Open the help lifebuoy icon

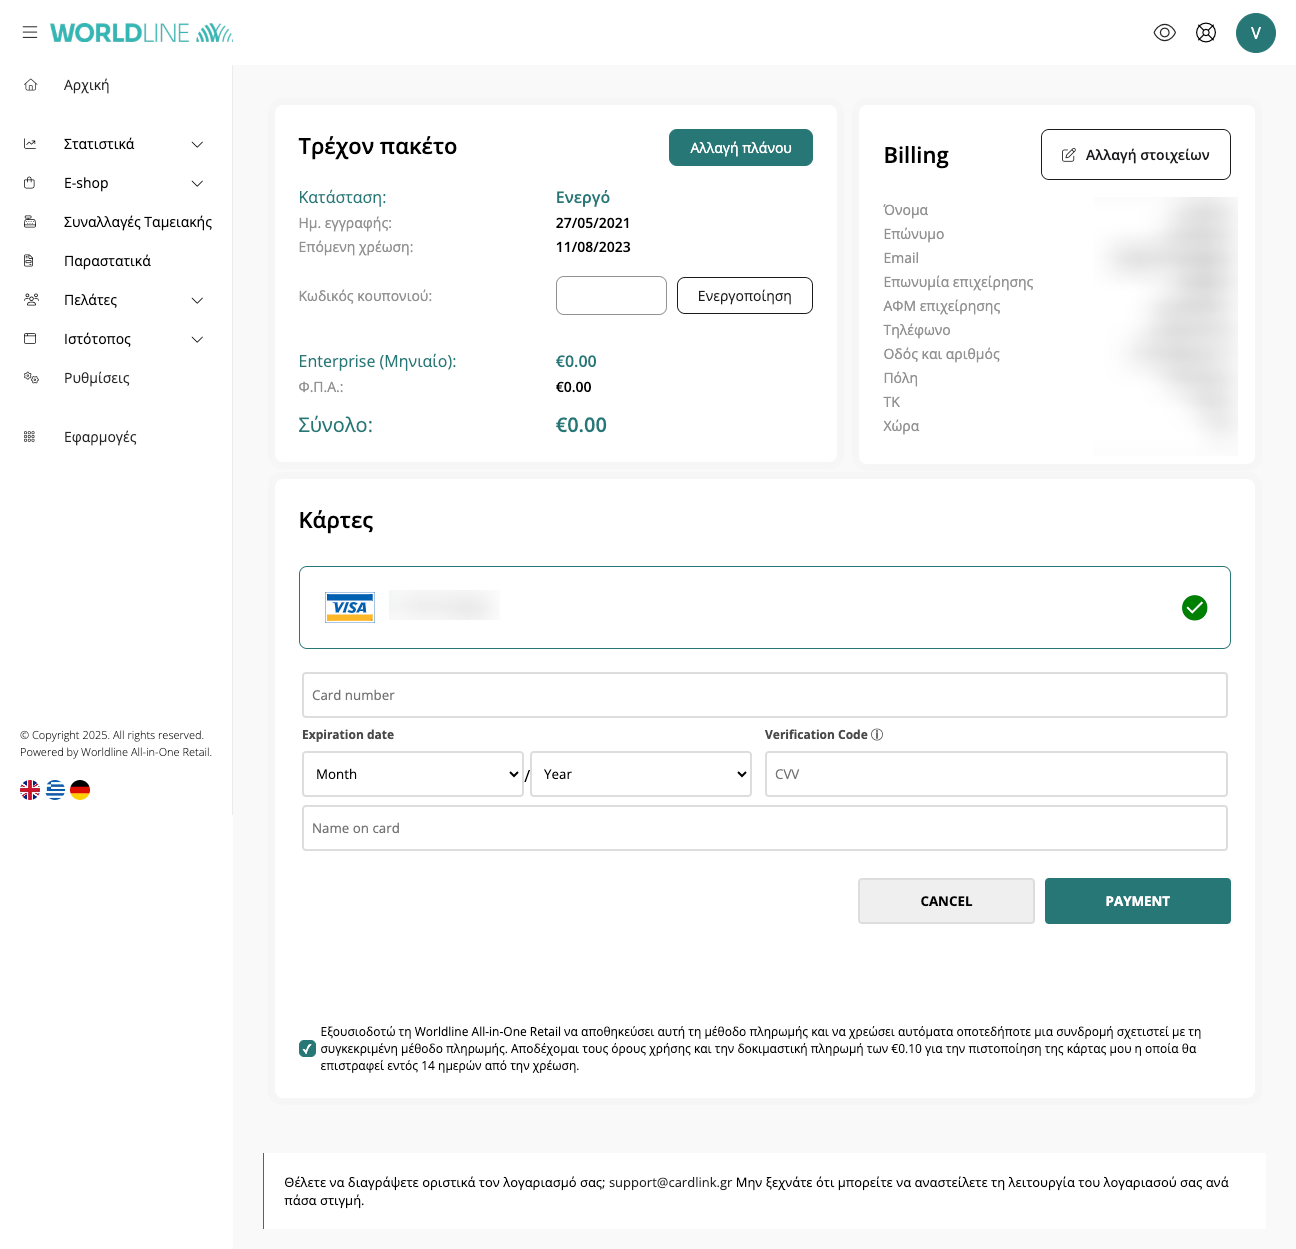(x=1206, y=33)
